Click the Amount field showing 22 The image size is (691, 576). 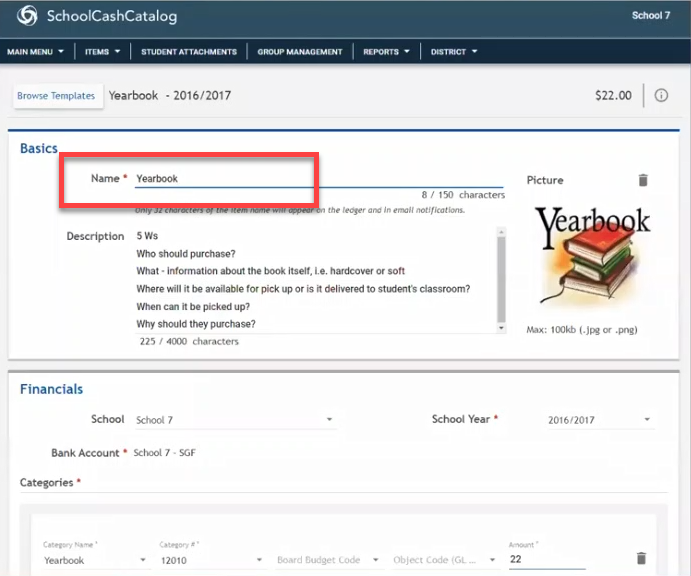[547, 559]
